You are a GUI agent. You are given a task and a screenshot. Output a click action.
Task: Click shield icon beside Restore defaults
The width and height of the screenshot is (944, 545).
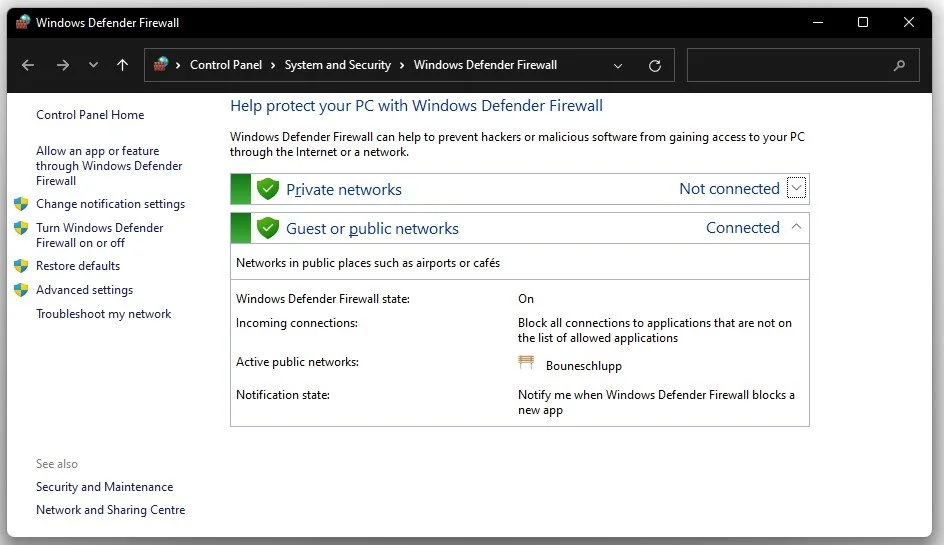coord(21,266)
